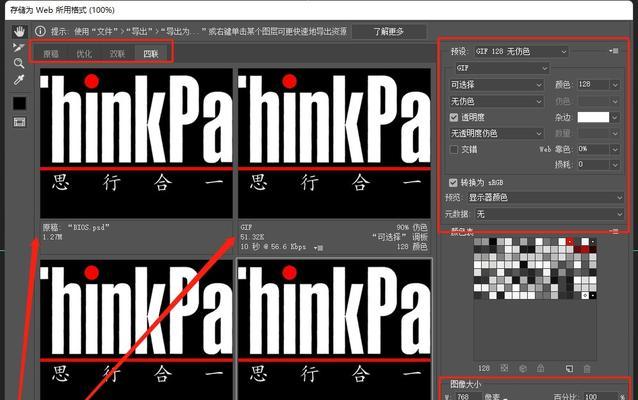Screen dimensions: 638x400
Task: Open the 颜色 count dropdown arrow
Action: coord(615,85)
